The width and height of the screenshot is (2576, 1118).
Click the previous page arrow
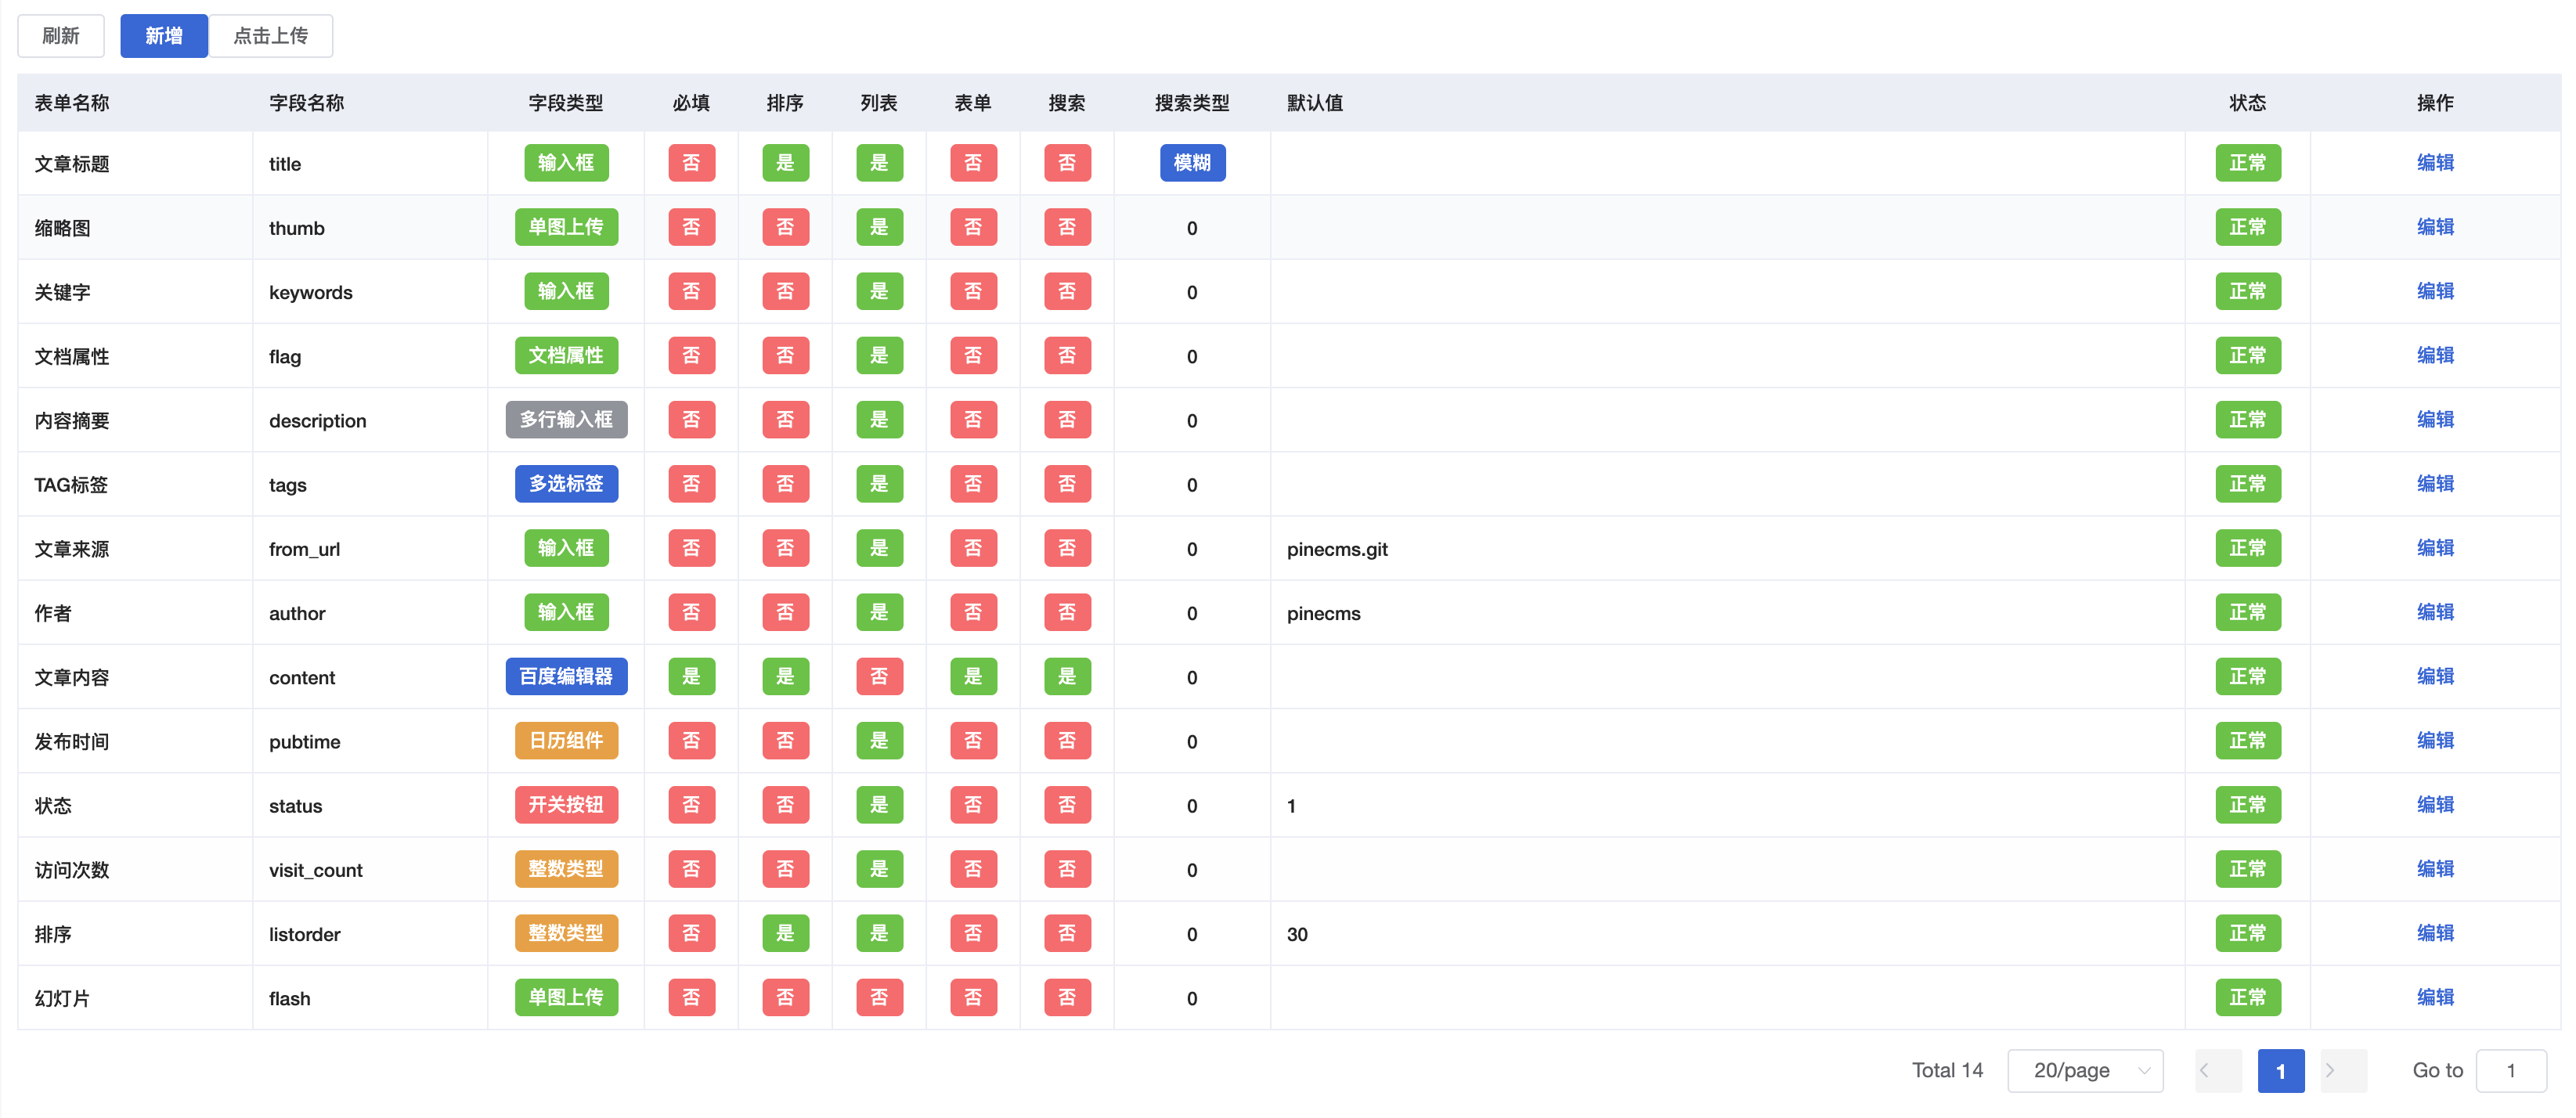(2204, 1070)
